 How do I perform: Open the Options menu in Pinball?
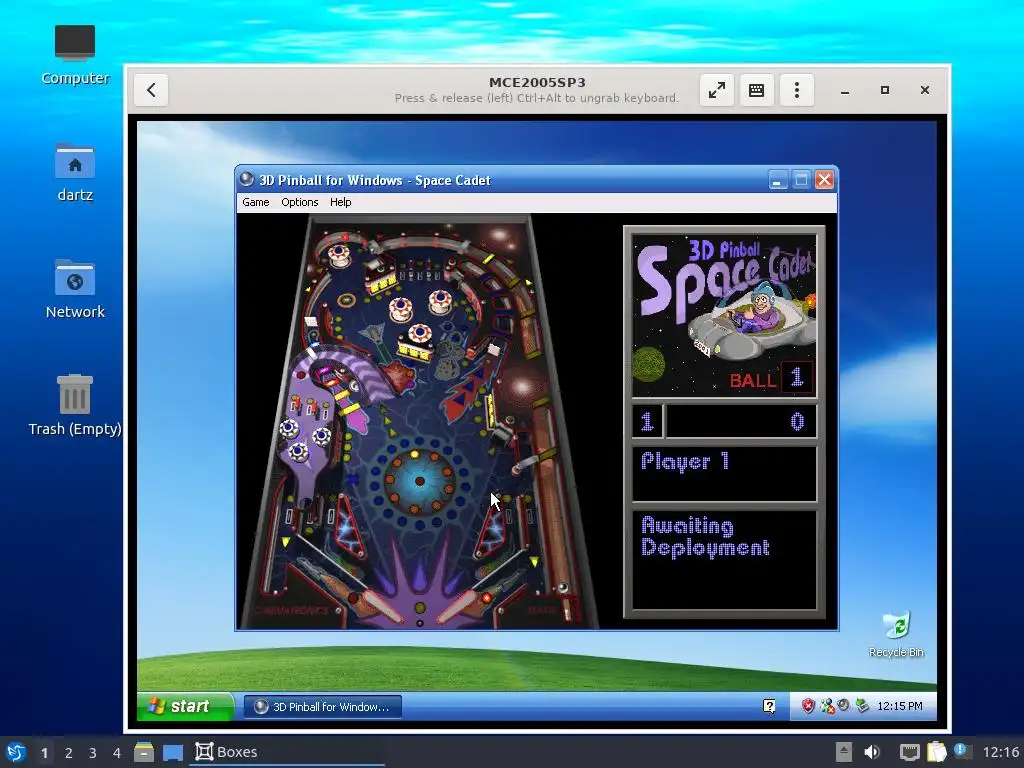tap(300, 202)
